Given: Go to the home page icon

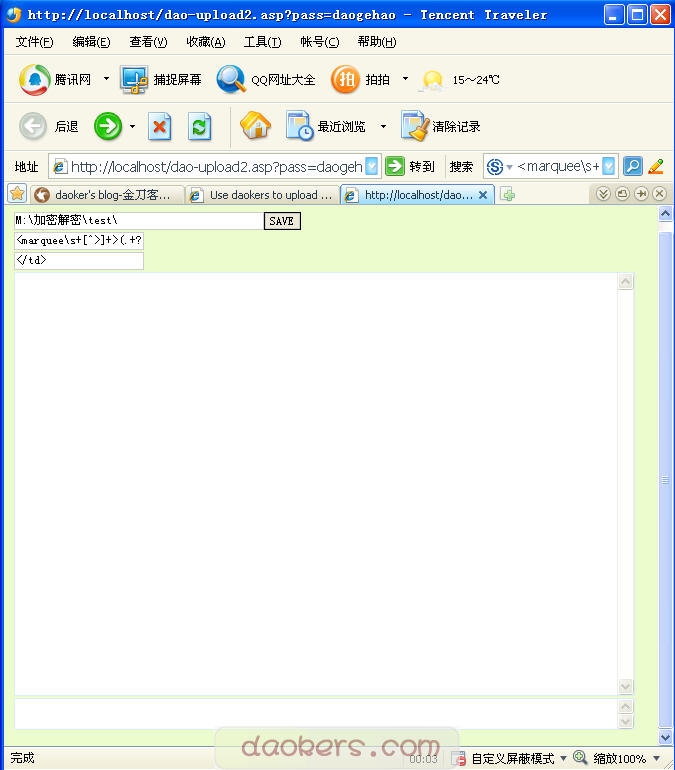Looking at the screenshot, I should pos(255,125).
